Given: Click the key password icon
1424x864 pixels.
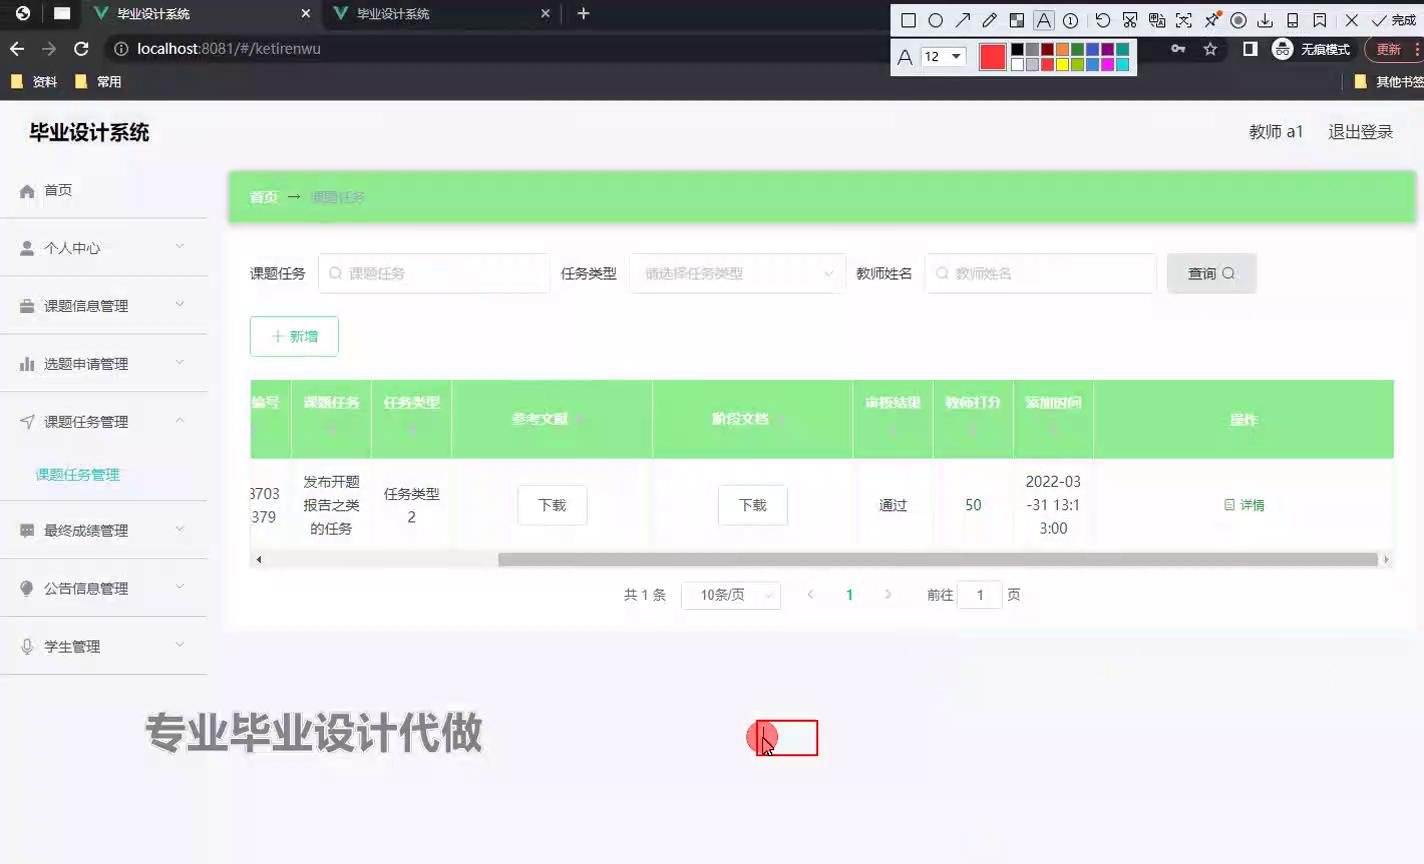Looking at the screenshot, I should coord(1178,48).
